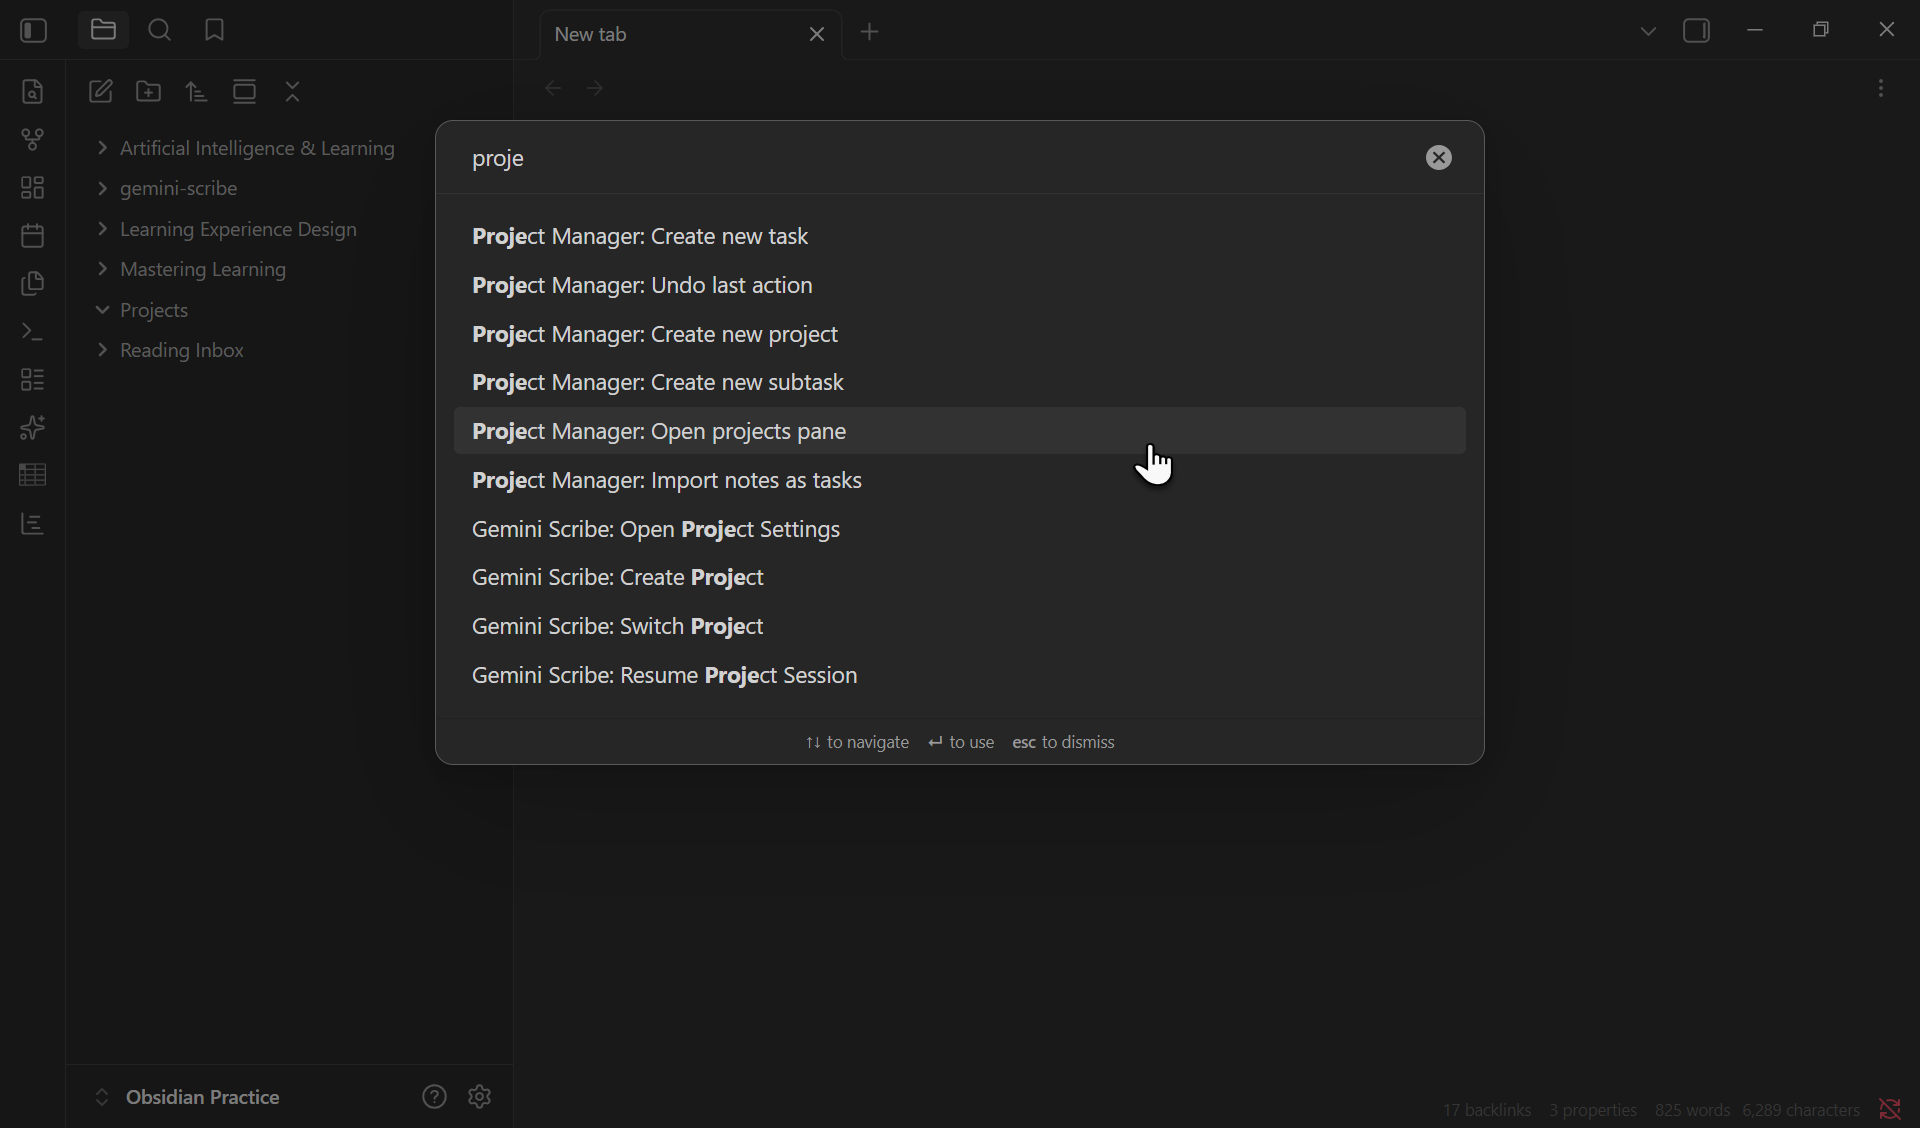Click the table icon in ribbon
This screenshot has height=1128, width=1920.
point(33,476)
